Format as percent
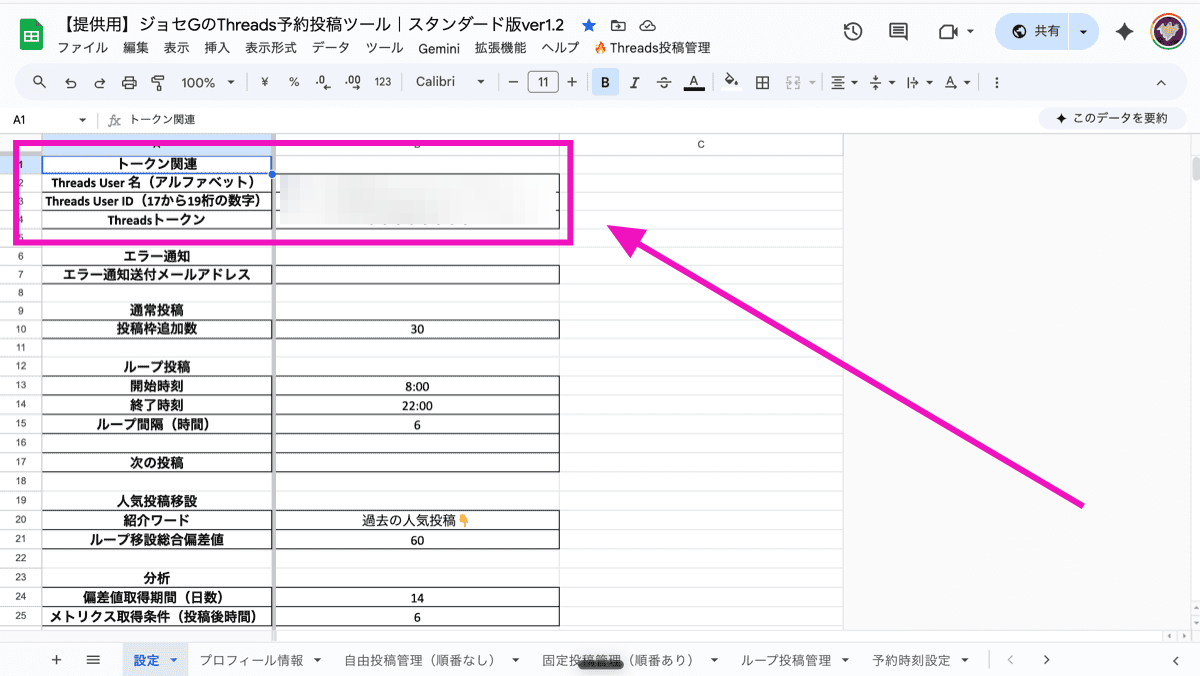1200x676 pixels. [x=294, y=82]
